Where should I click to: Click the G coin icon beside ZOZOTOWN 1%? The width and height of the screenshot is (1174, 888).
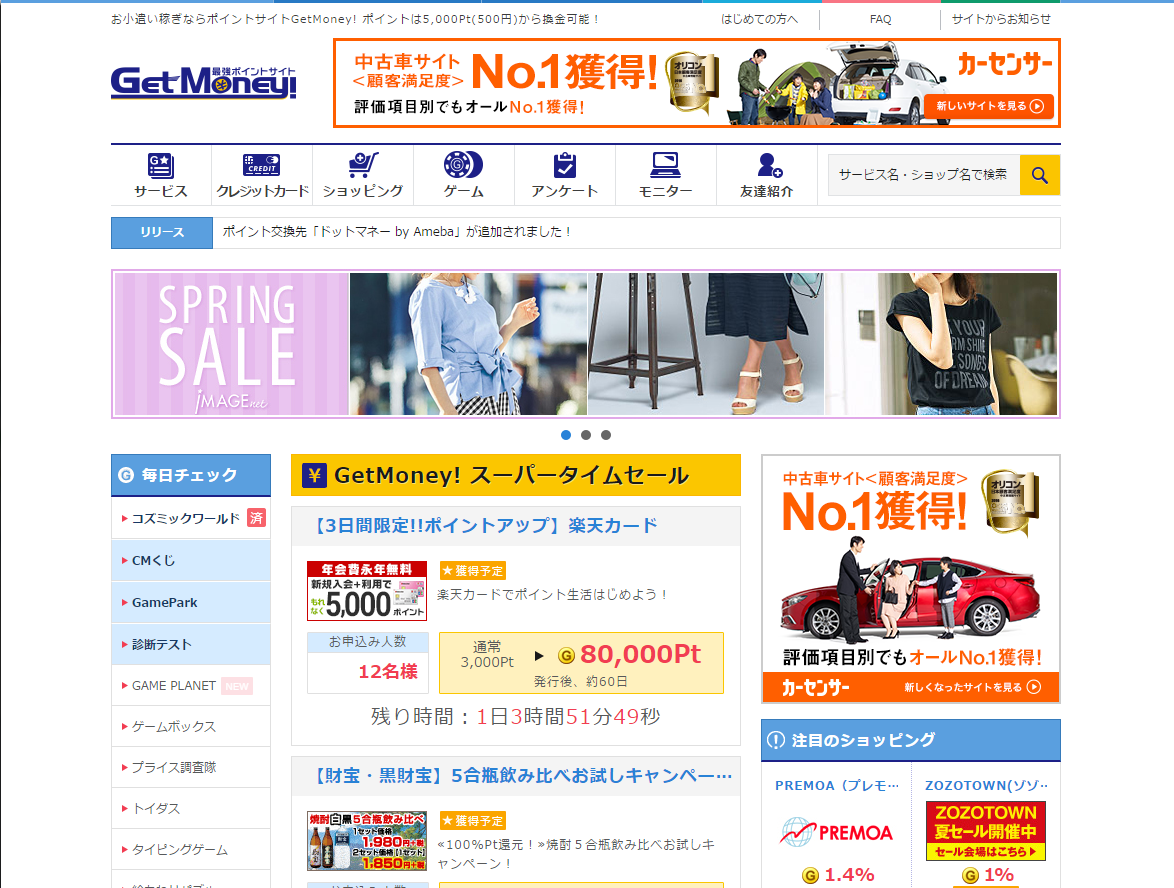[x=970, y=875]
